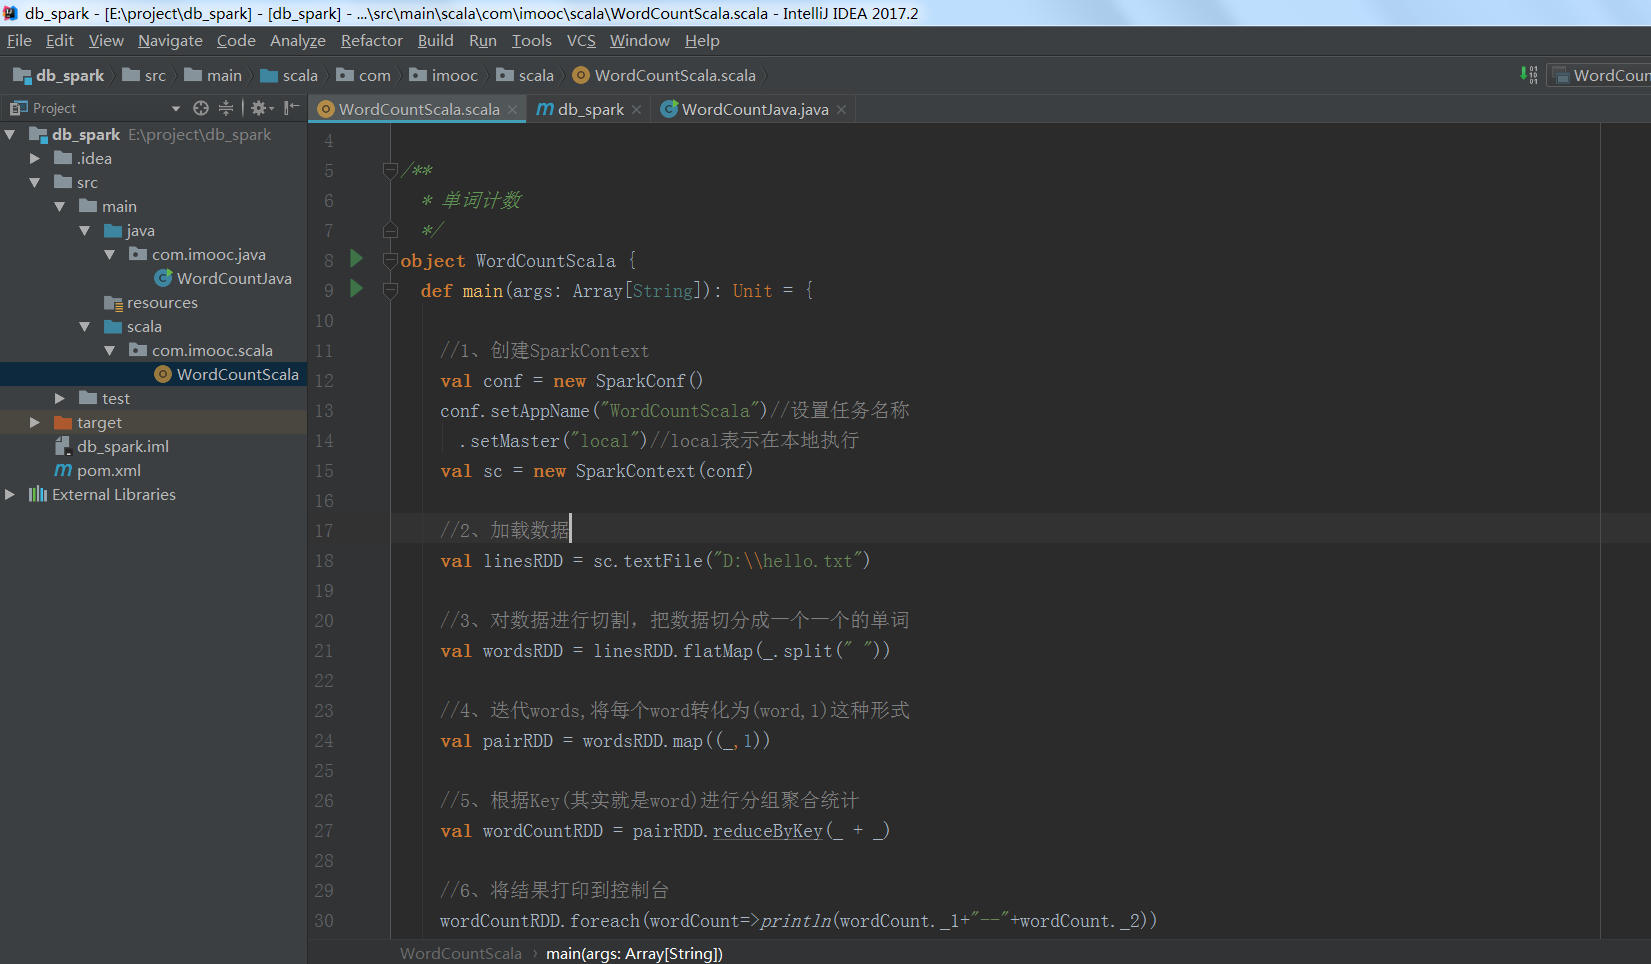
Task: Select pom.xml in the Project tree
Action: tap(107, 470)
